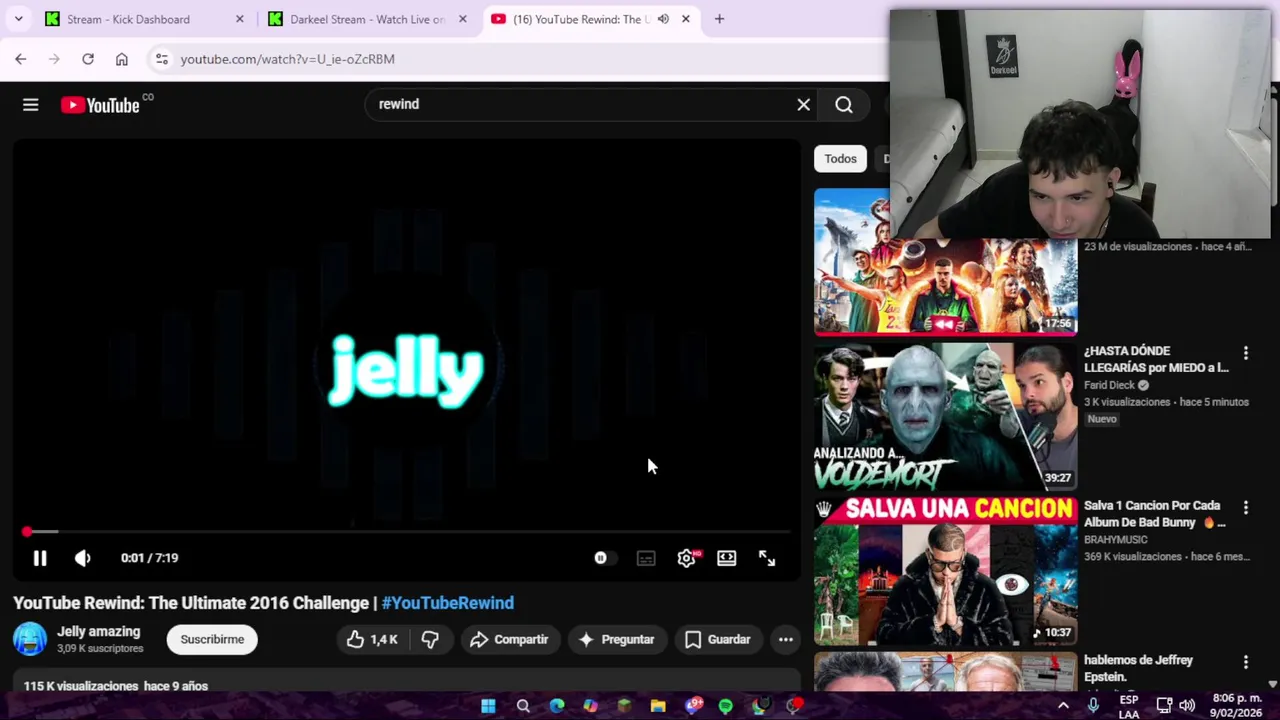
Task: Open Windows taskbar search
Action: coord(523,706)
